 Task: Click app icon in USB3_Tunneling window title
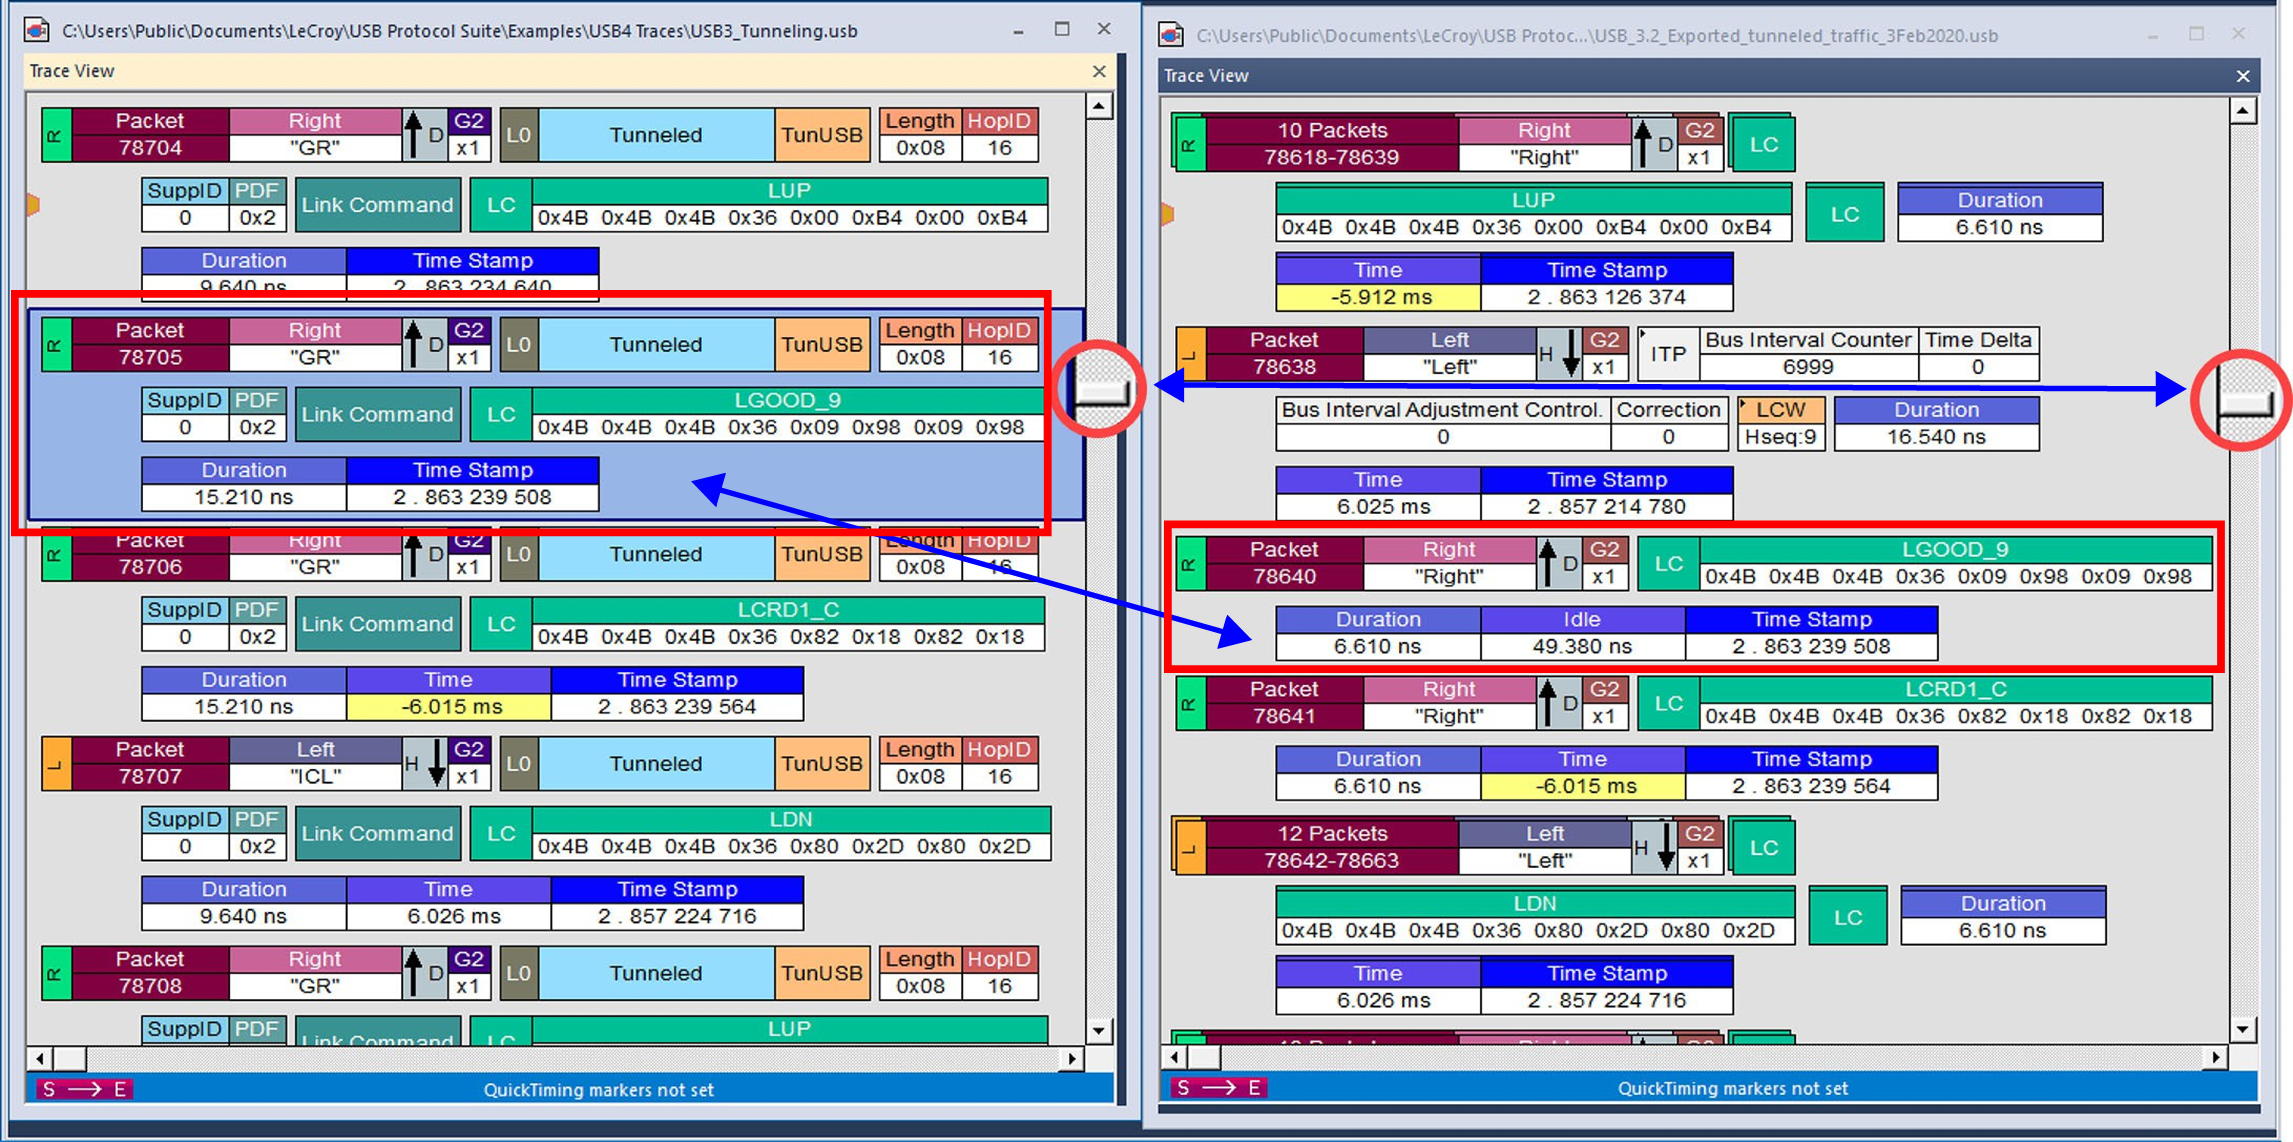coord(37,30)
